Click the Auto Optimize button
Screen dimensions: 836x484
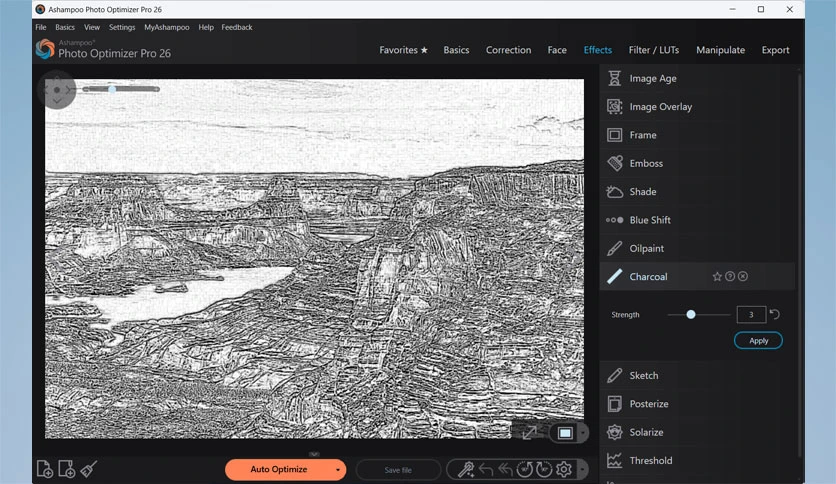(278, 470)
